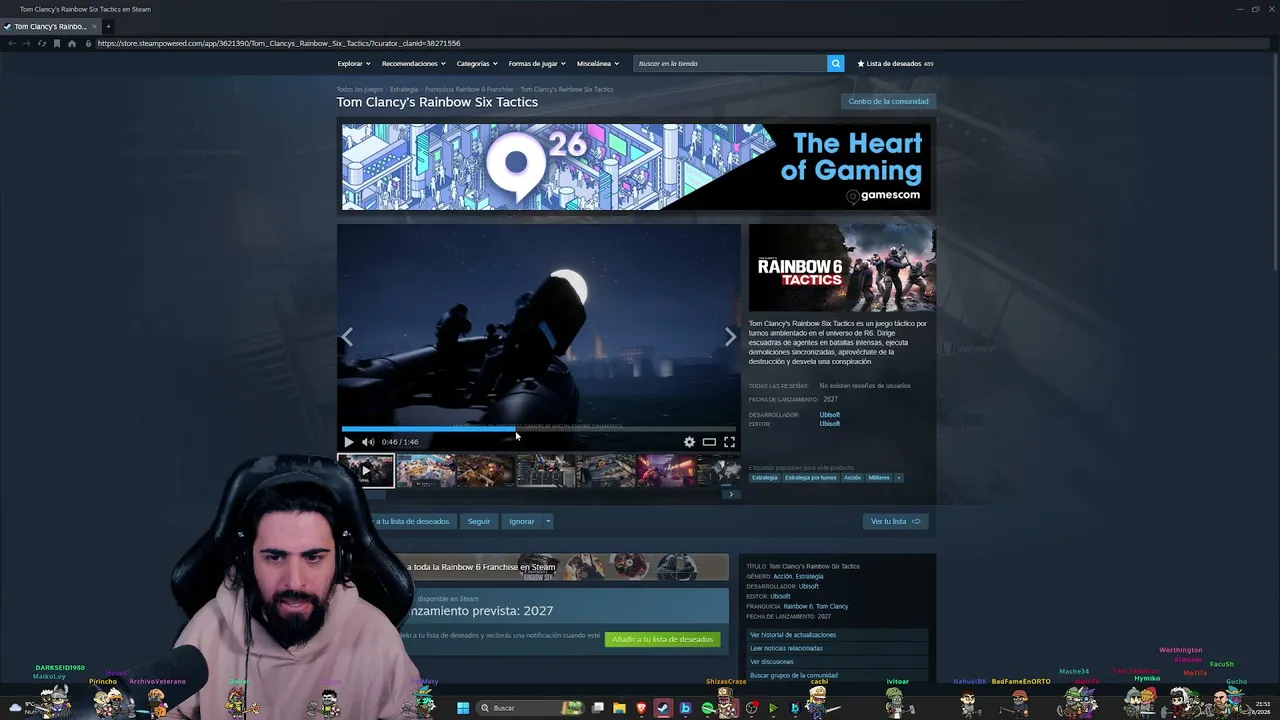Screen dimensions: 1280x720
Task: Open the Estrategia breadcrumb link
Action: (x=404, y=89)
